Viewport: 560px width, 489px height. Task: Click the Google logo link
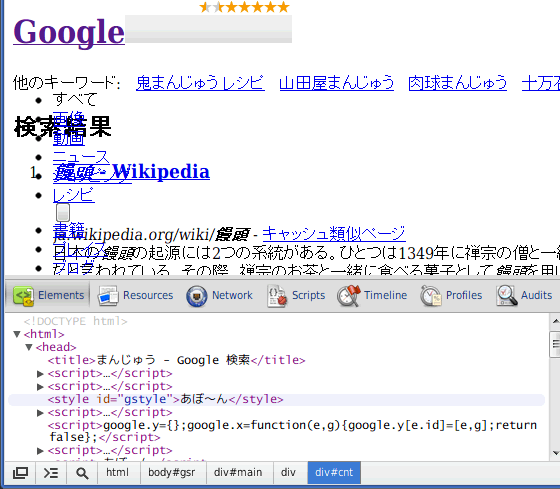tap(69, 32)
